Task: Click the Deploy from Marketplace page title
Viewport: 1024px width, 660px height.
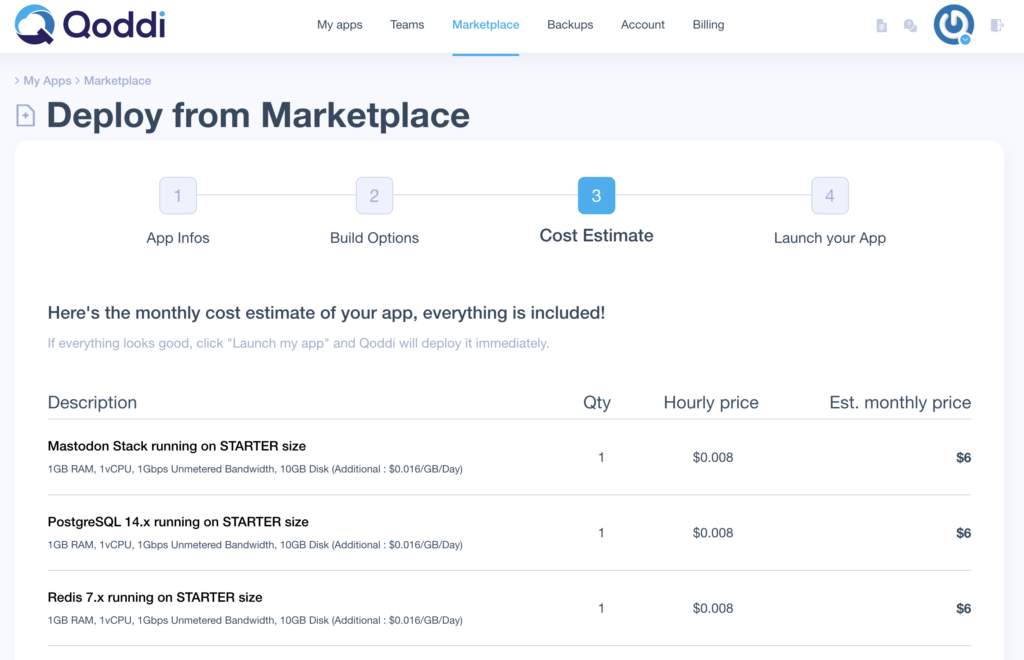Action: point(258,116)
